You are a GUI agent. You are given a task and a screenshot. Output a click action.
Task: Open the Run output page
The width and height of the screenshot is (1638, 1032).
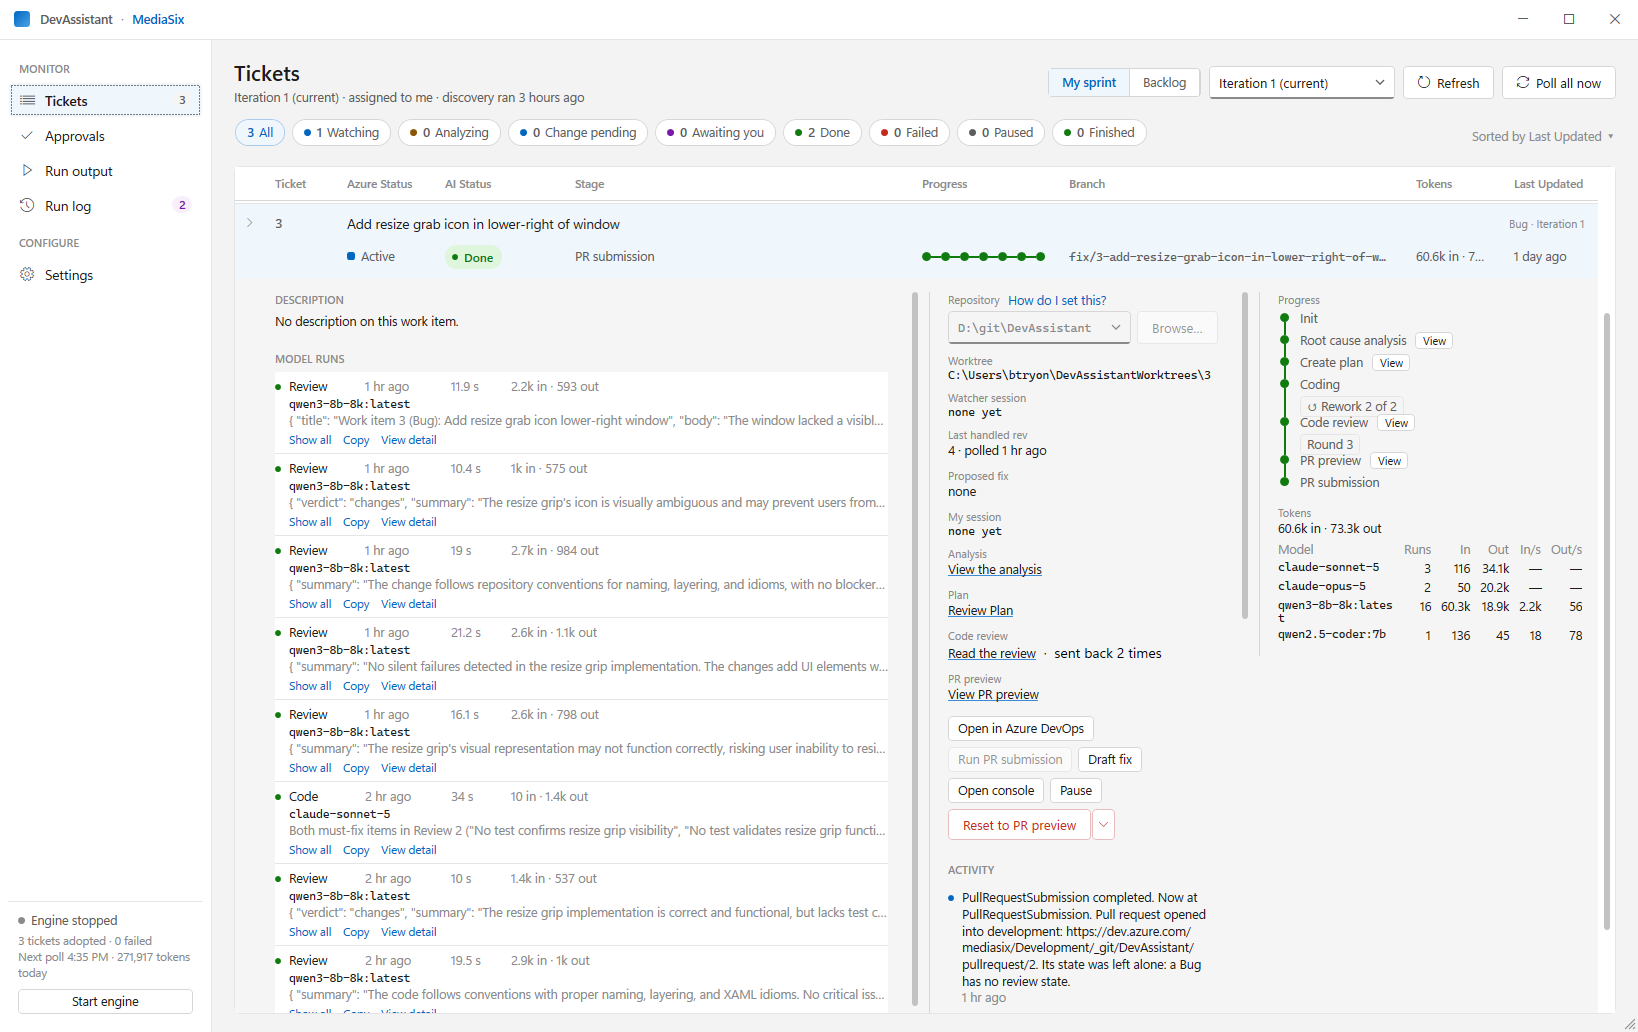coord(105,170)
